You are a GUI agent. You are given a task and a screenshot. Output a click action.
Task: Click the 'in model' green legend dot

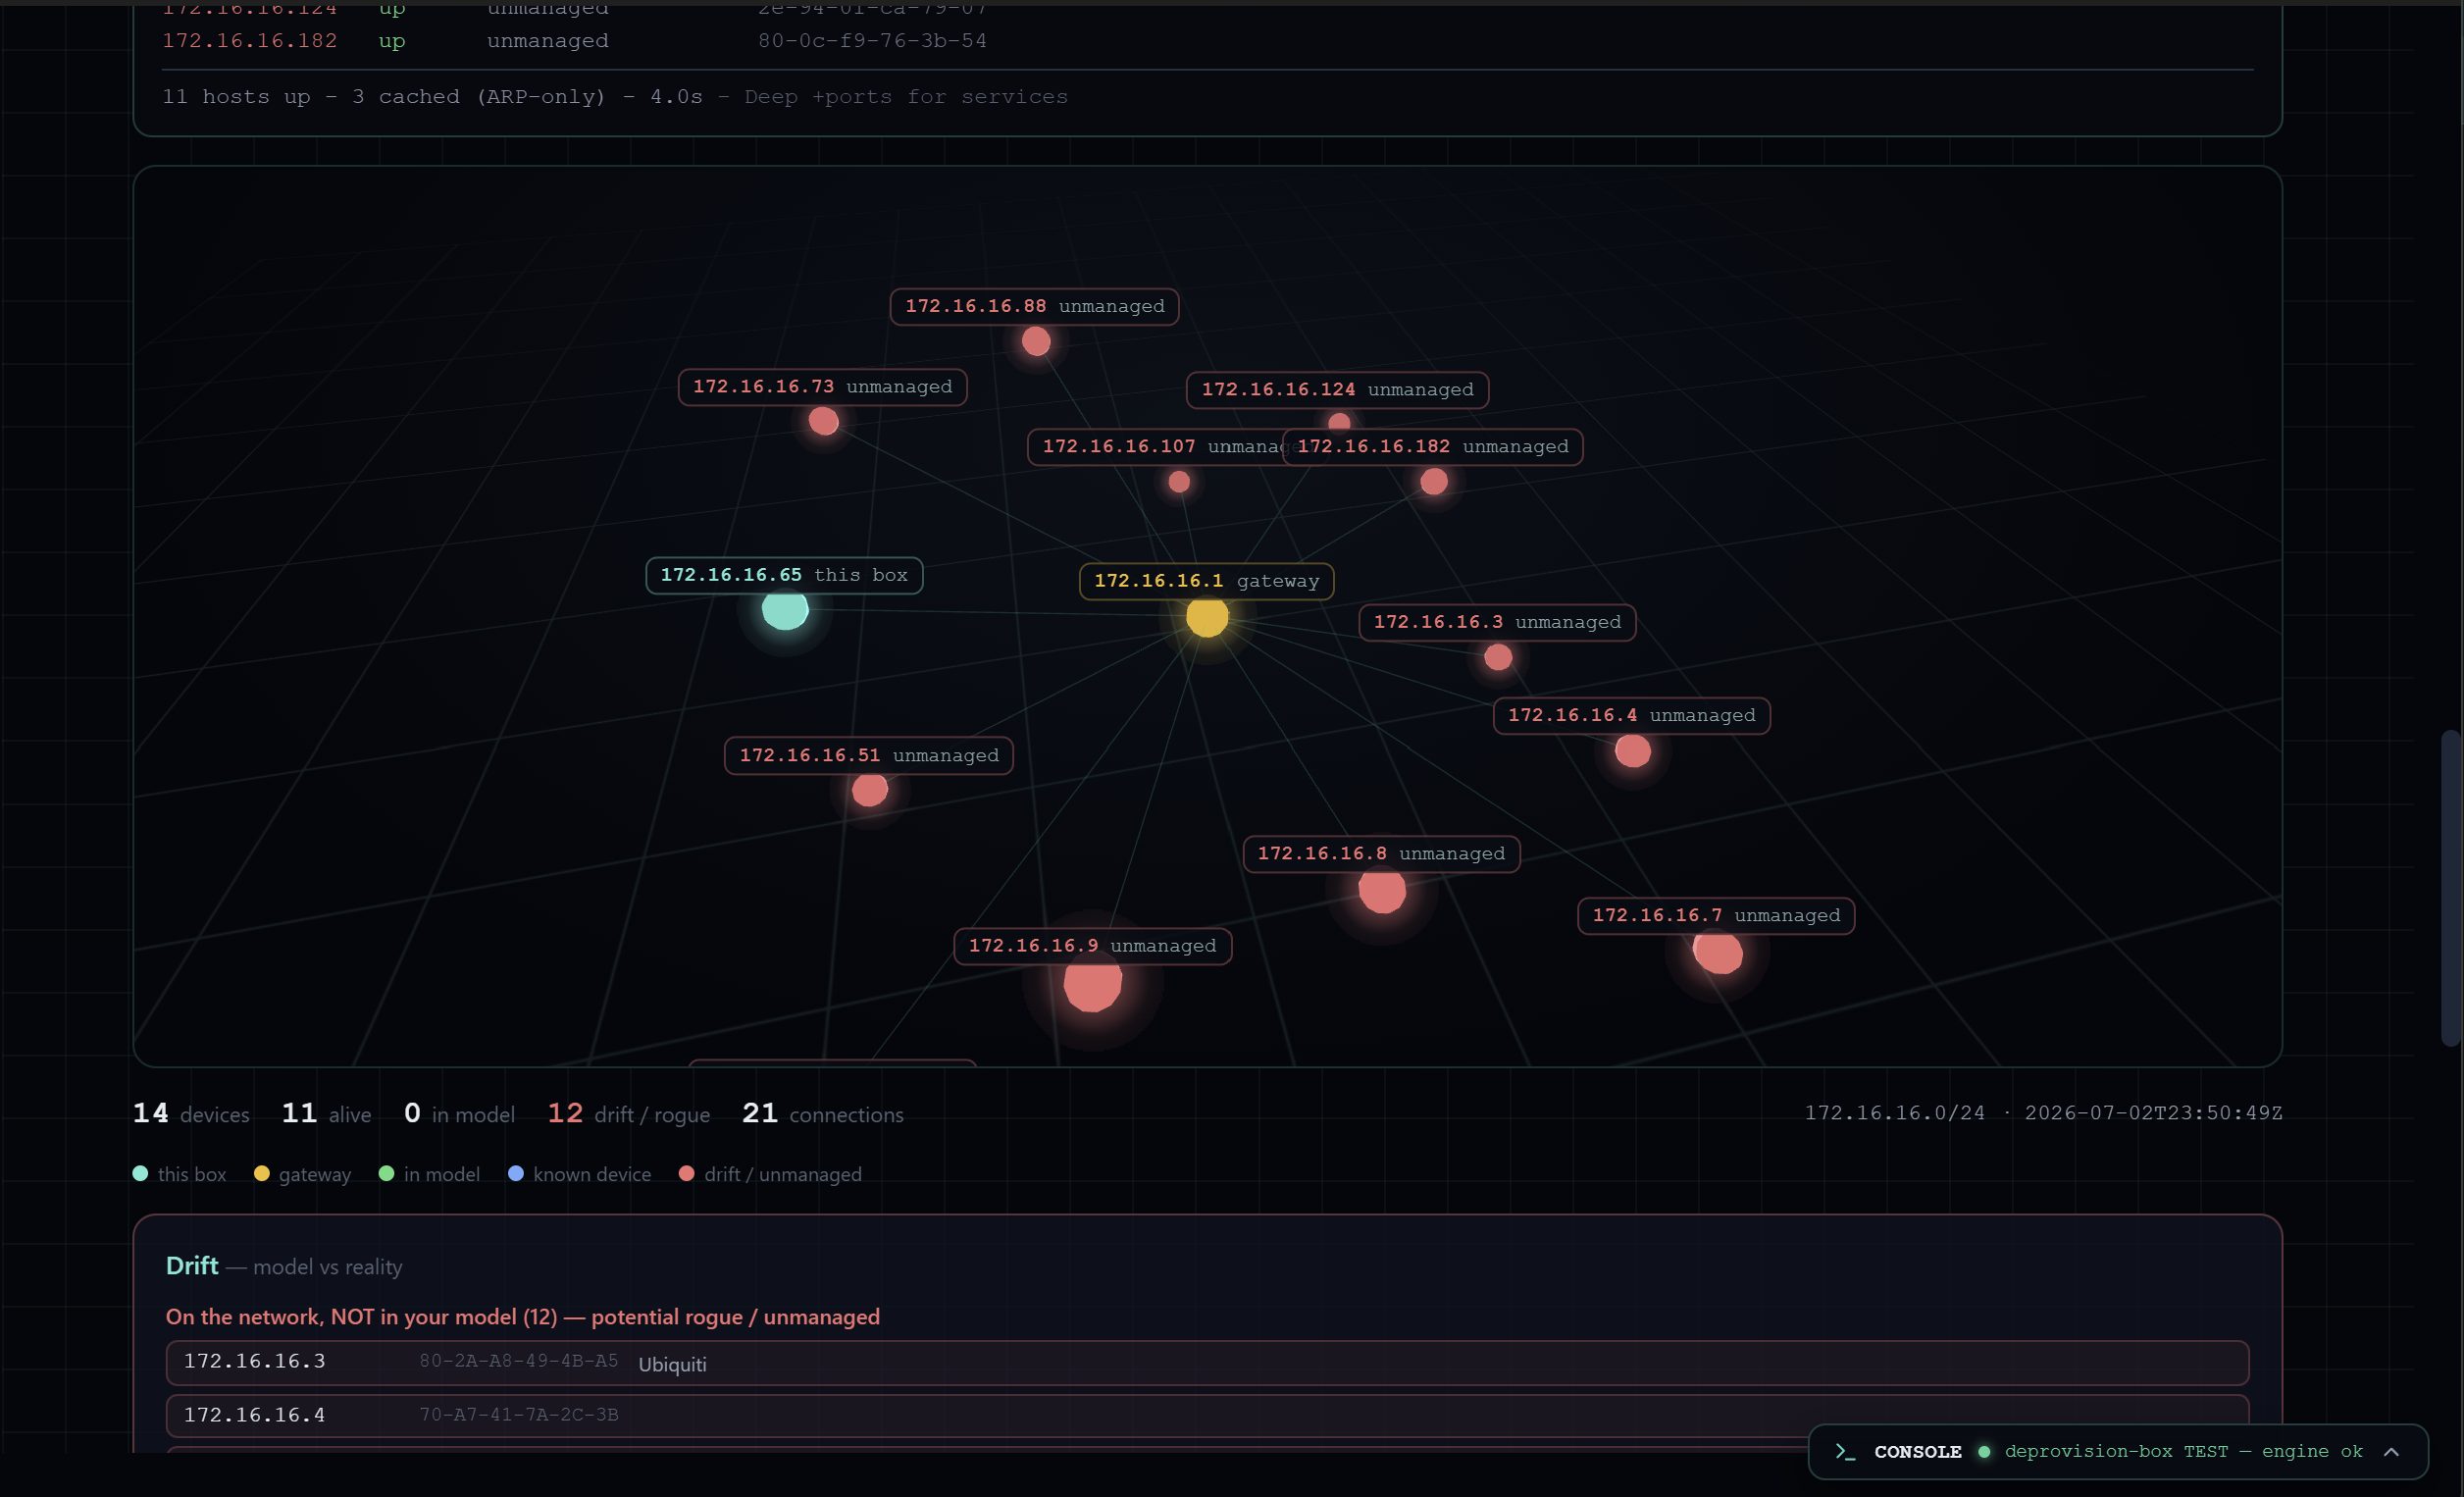[386, 1173]
